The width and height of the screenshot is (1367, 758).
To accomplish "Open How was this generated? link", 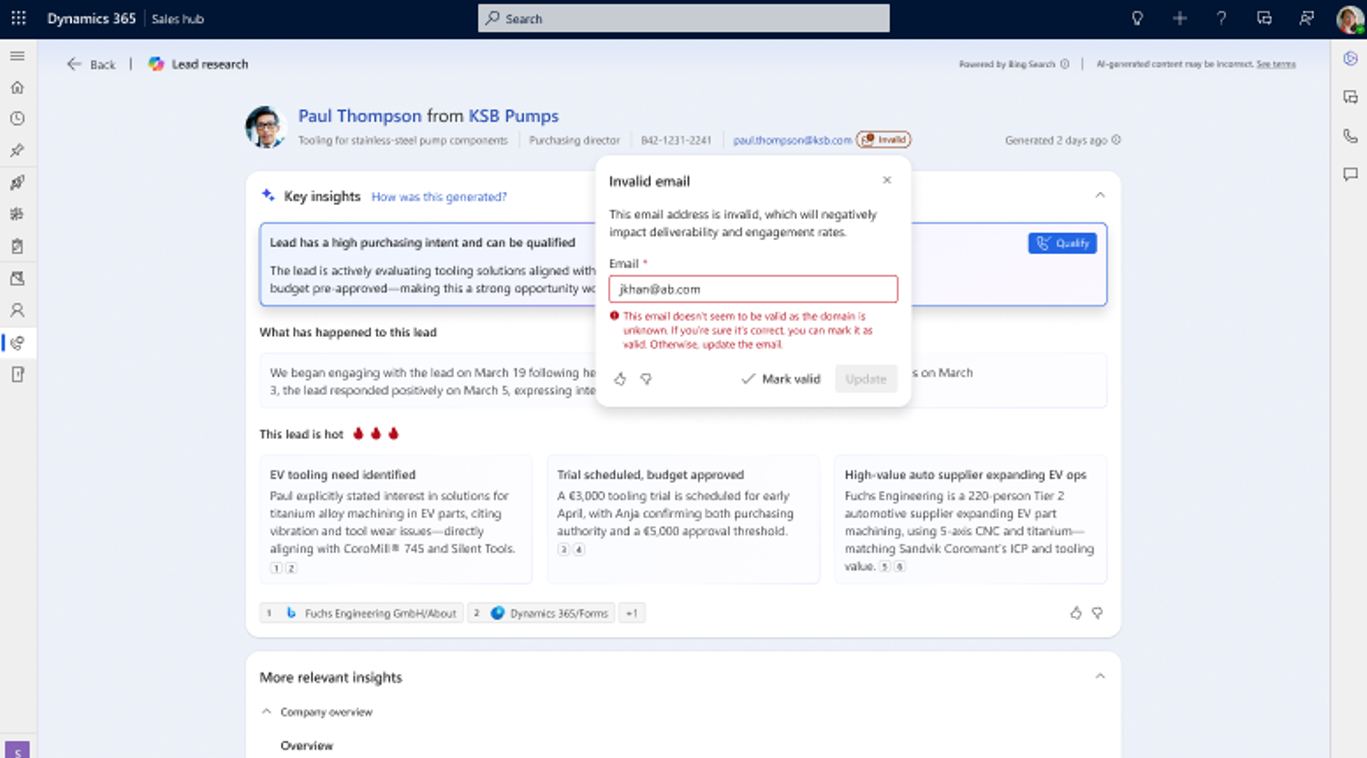I will 439,197.
